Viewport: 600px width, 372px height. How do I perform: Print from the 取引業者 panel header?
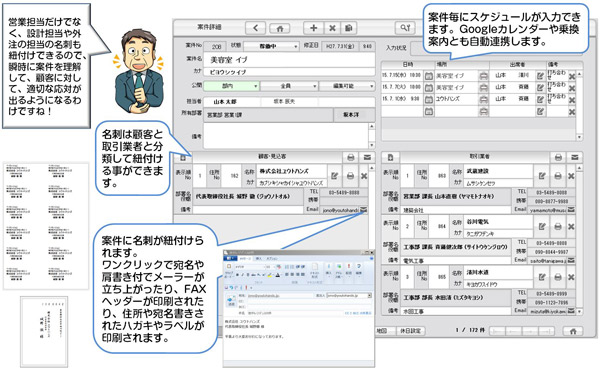point(558,157)
